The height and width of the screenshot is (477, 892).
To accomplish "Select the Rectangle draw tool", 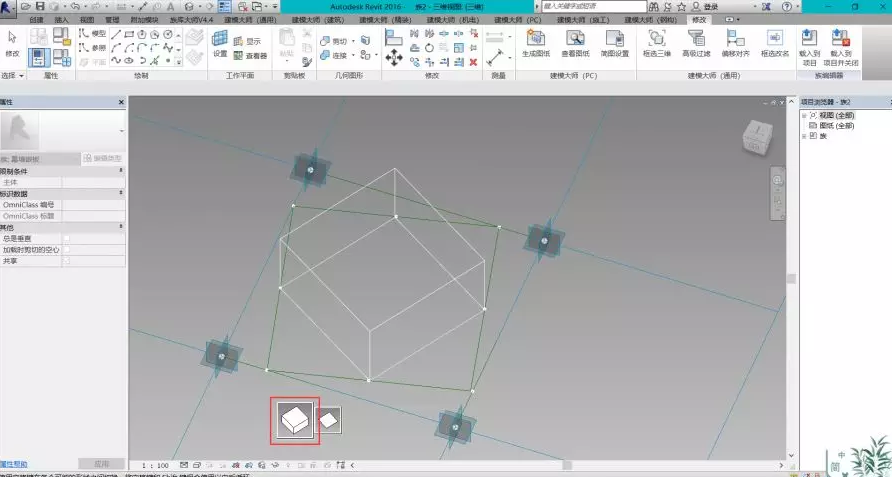I will pyautogui.click(x=129, y=35).
